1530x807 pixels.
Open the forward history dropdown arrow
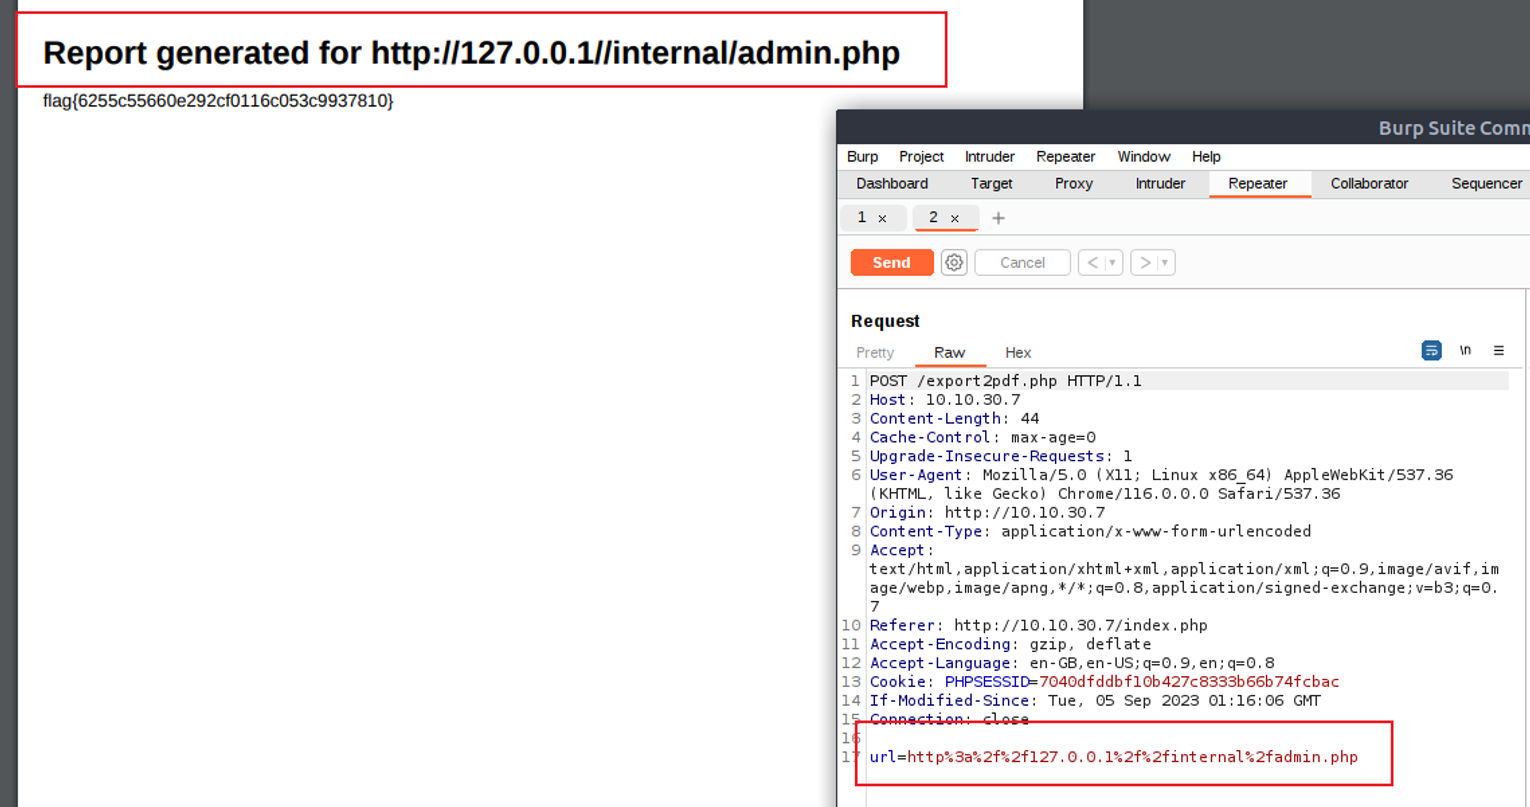(x=1165, y=262)
